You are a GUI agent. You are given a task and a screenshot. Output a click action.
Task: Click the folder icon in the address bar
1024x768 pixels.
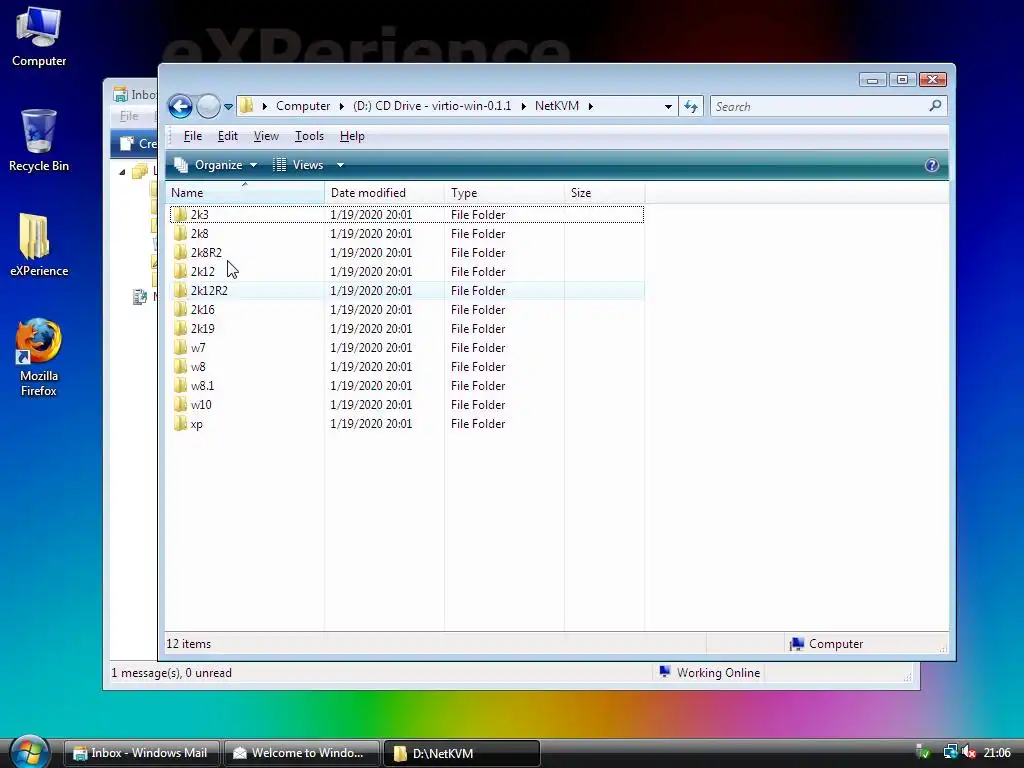point(246,106)
